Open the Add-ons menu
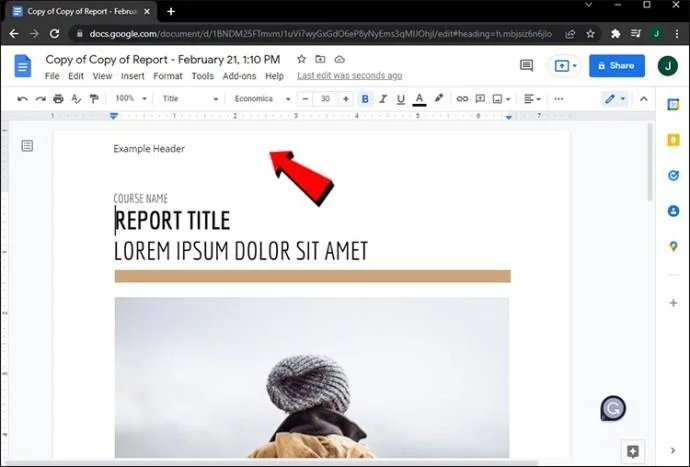690x467 pixels. point(239,76)
